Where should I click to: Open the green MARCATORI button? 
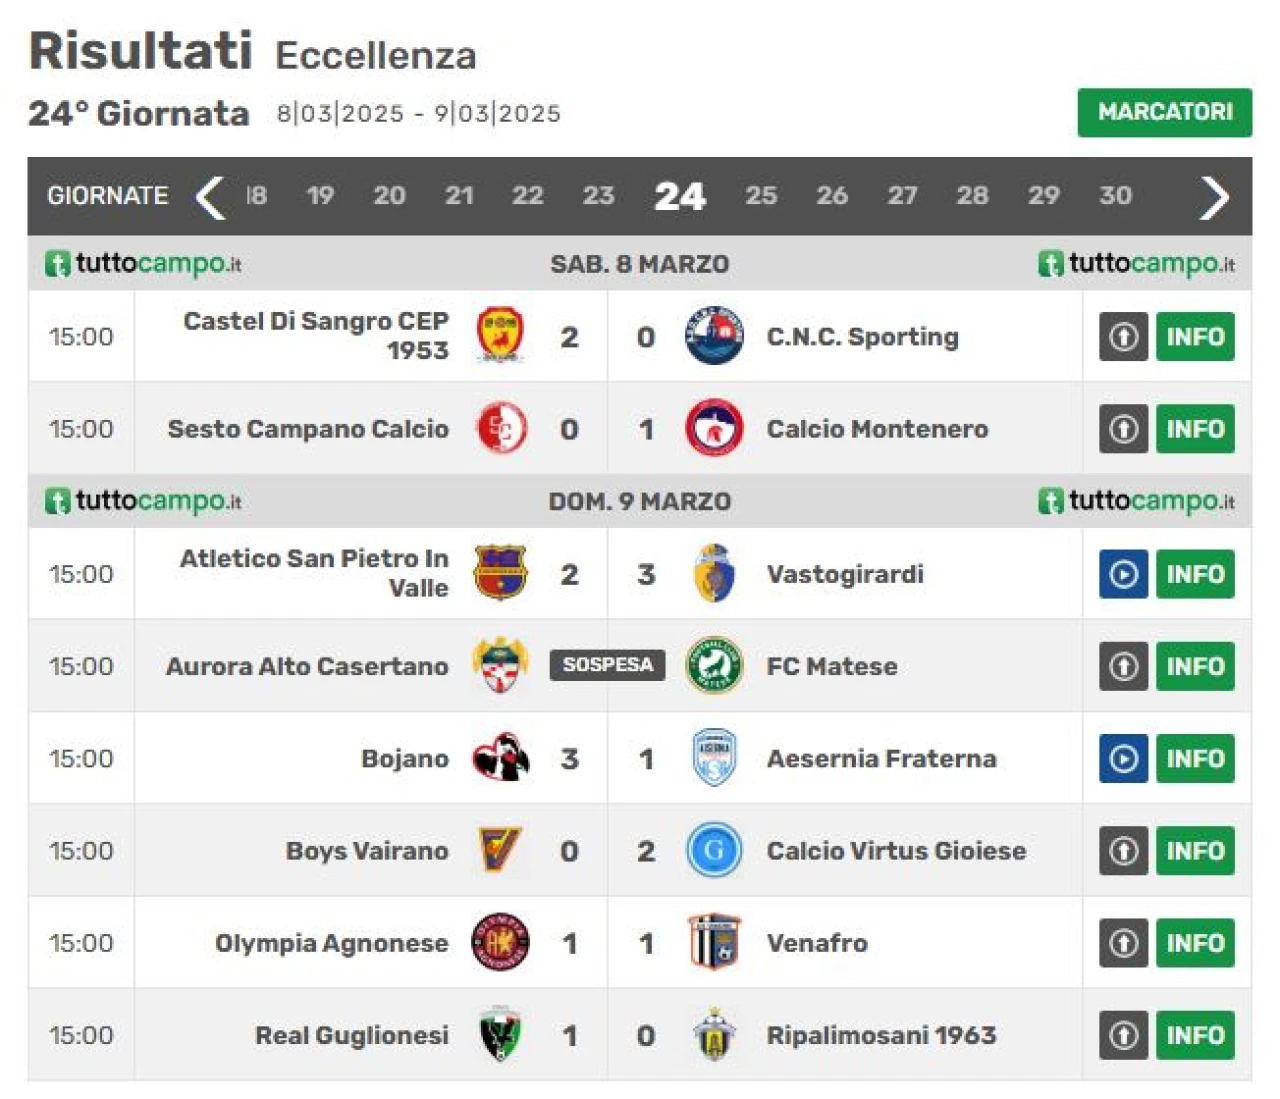[x=1164, y=112]
